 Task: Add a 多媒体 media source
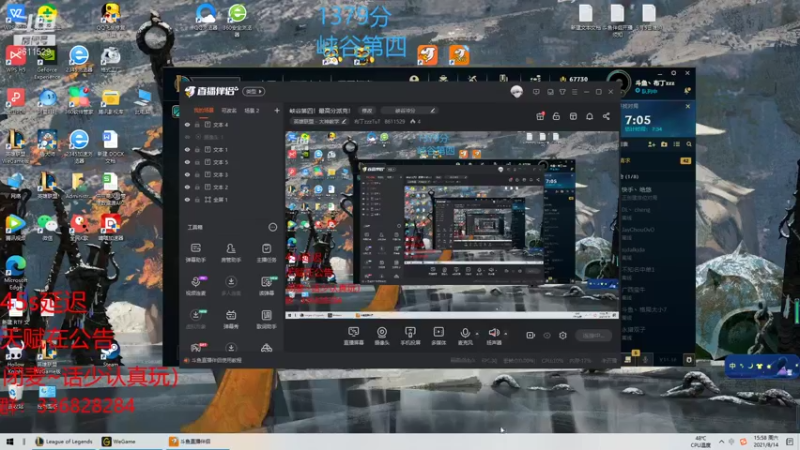click(x=438, y=336)
